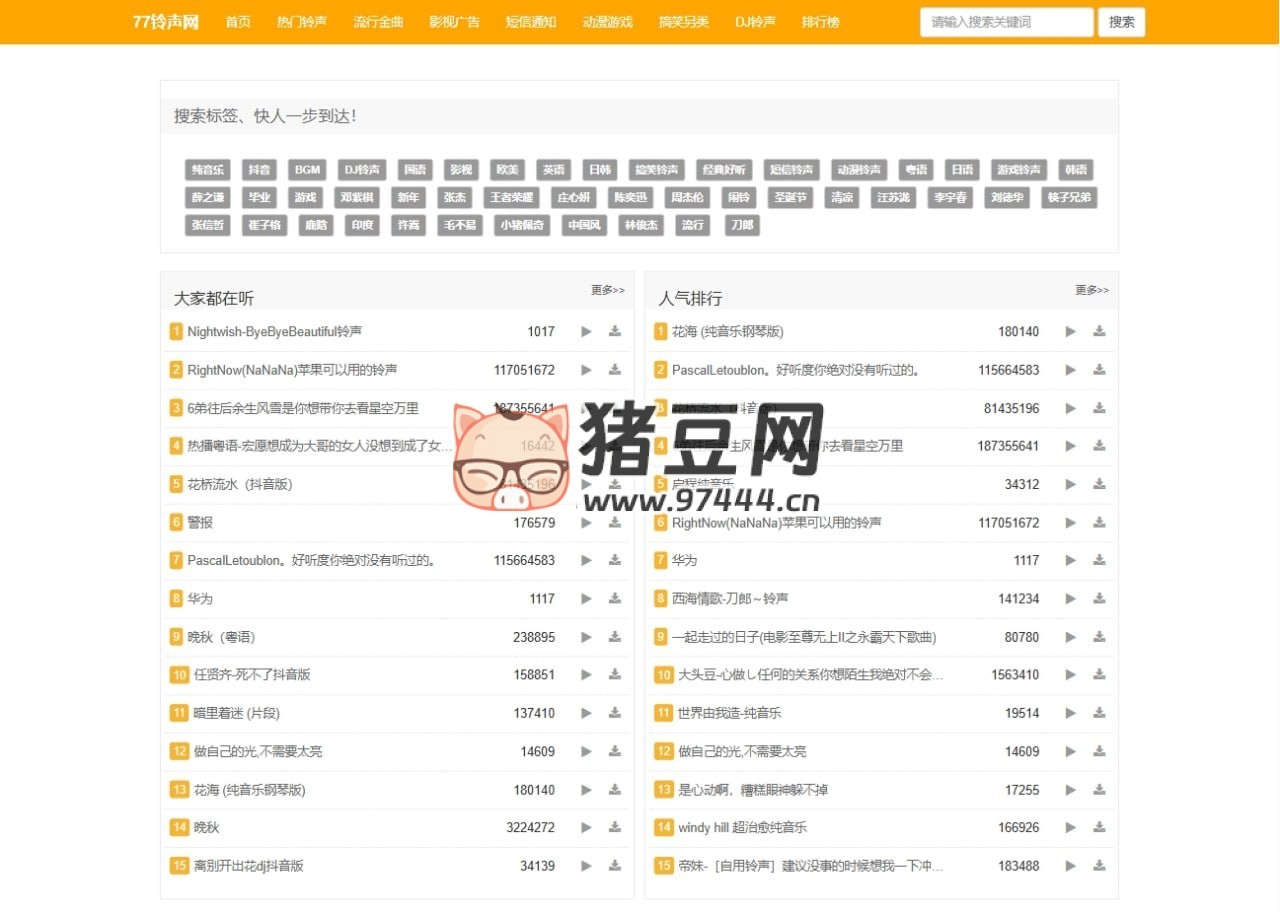Viewport: 1280px width, 912px height.
Task: Play 西海情歌-刀郎~铃声
Action: point(1069,598)
